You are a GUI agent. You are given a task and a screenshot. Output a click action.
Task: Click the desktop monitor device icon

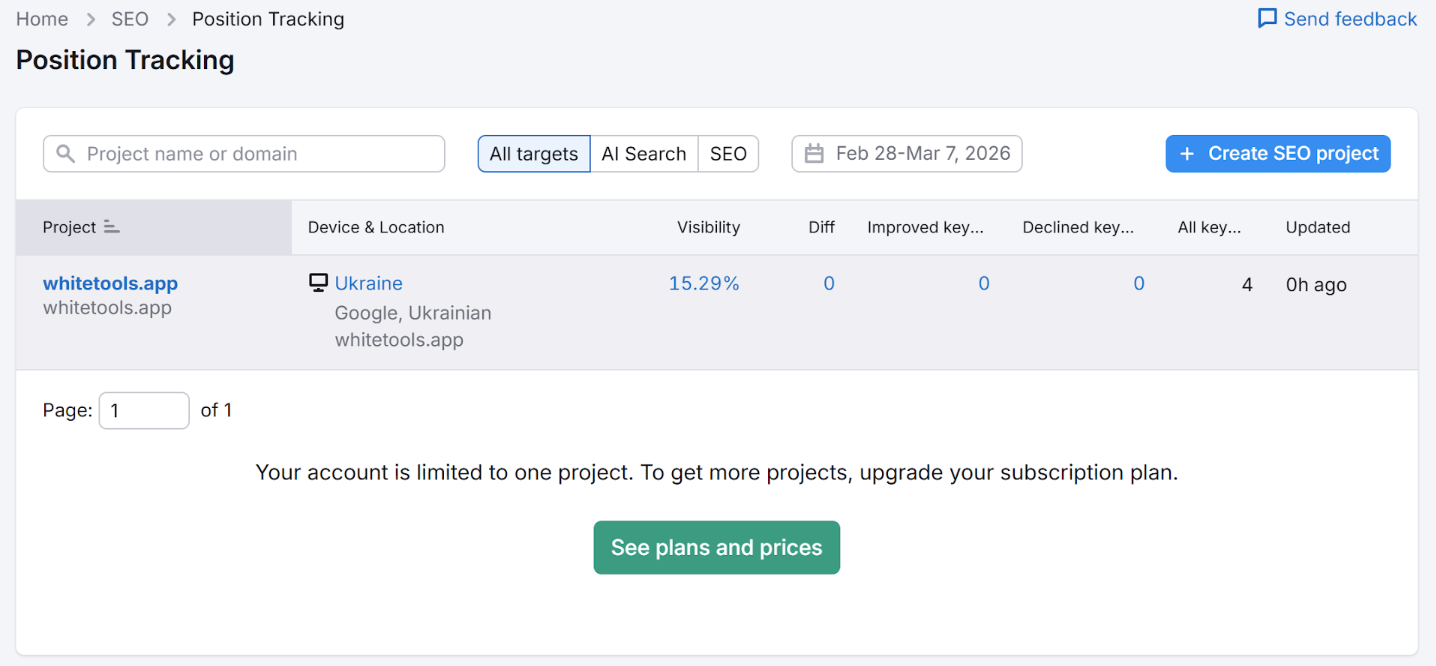coord(318,283)
